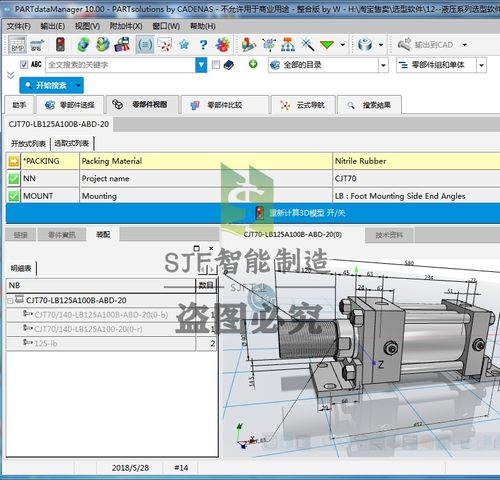Open the 窗口(W) menu
Screen dimensions: 500x480
(166, 26)
